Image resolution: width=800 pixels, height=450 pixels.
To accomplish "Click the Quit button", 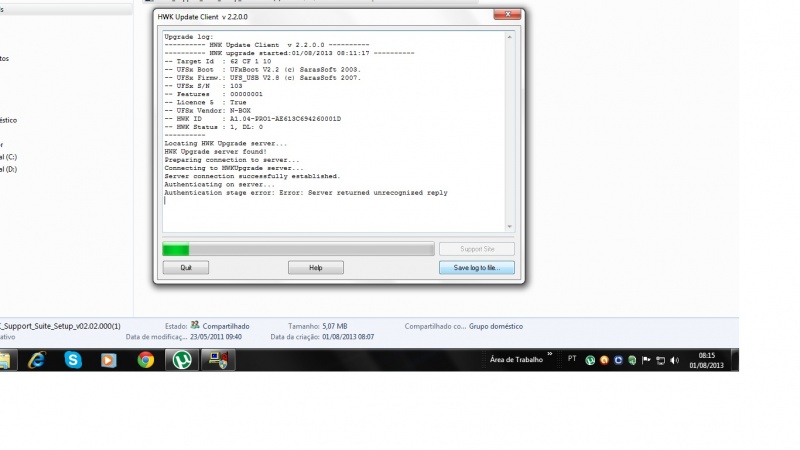I will tap(186, 267).
